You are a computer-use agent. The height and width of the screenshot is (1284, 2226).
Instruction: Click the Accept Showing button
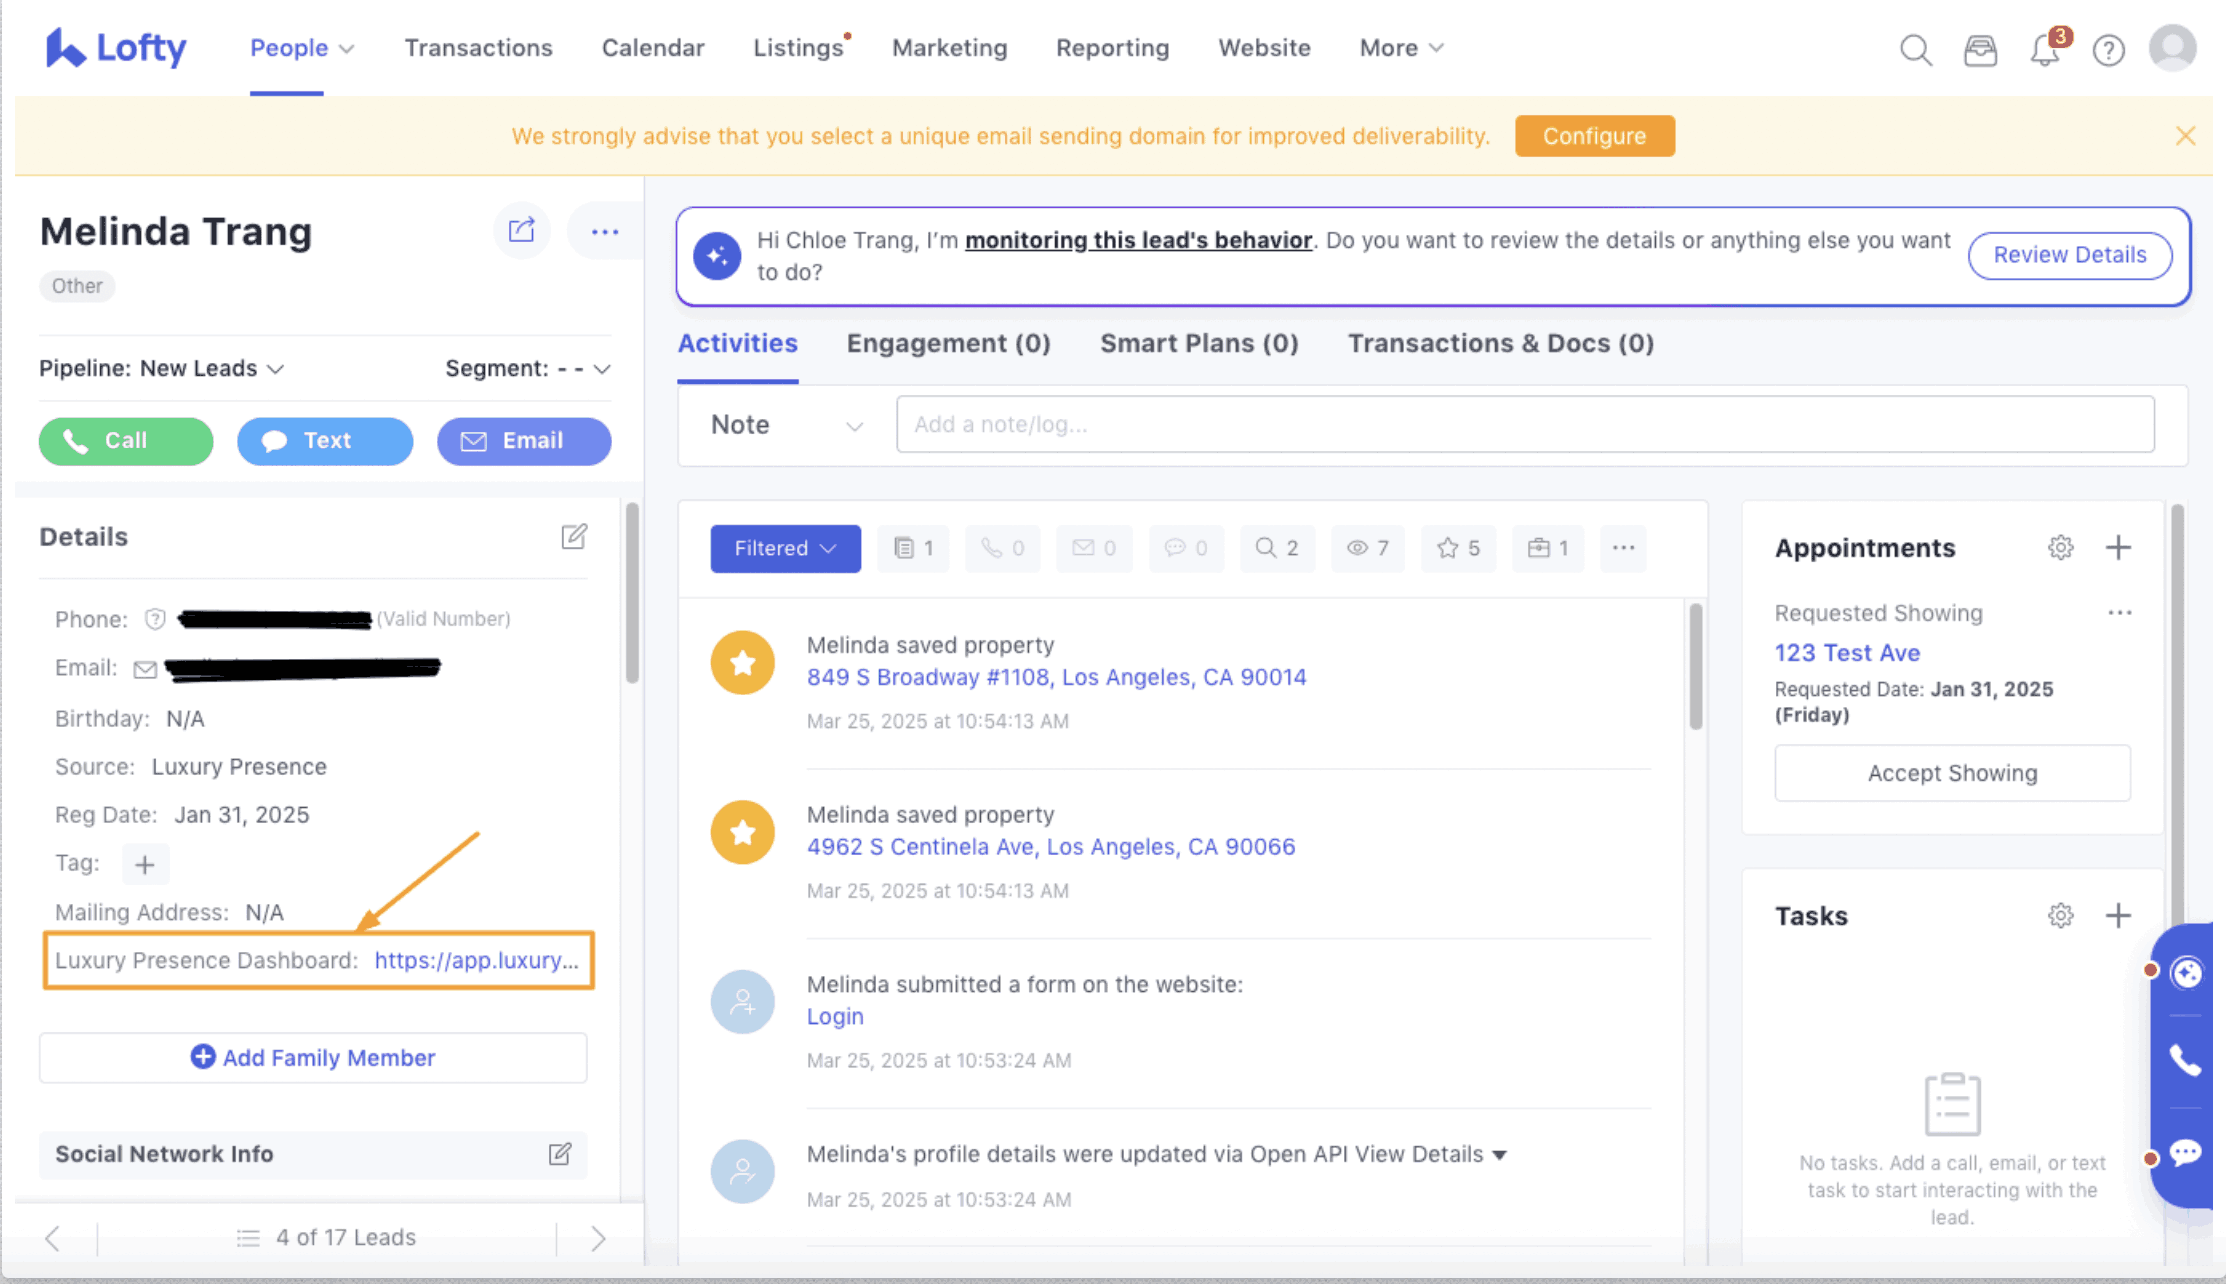click(1952, 773)
